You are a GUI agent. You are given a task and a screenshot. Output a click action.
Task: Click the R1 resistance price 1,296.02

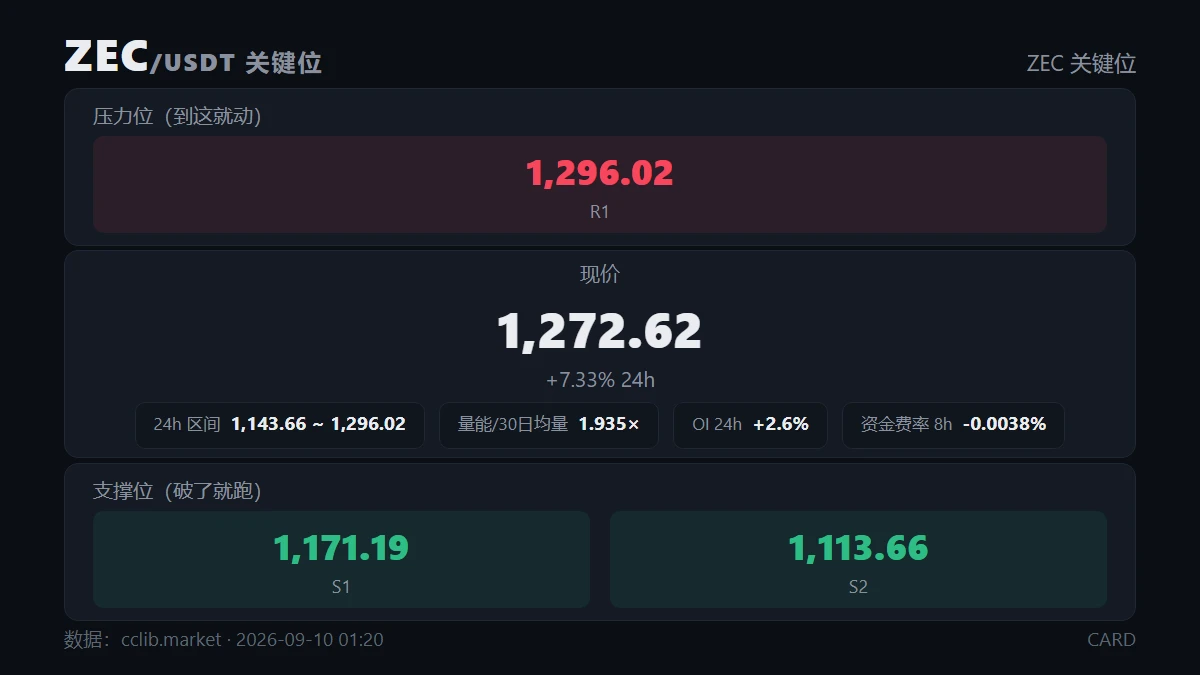(x=600, y=173)
